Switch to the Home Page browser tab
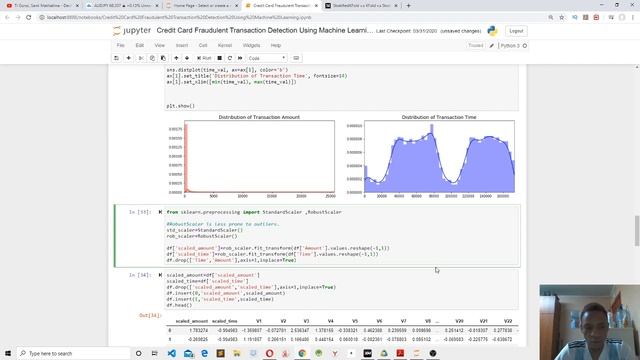The height and width of the screenshot is (360, 640). [x=202, y=6]
